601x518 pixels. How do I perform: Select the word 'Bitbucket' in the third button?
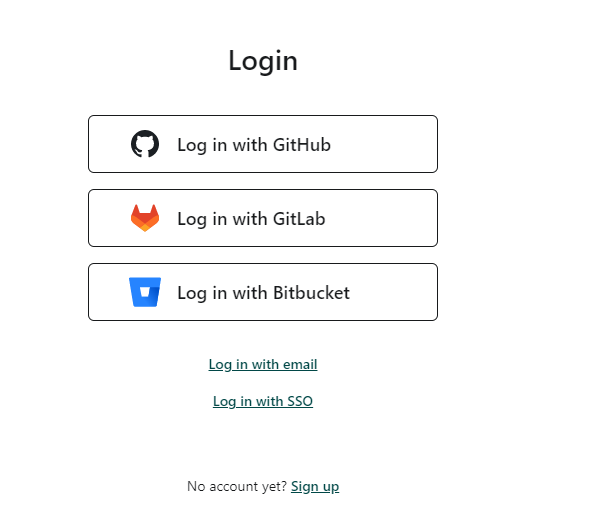coord(311,293)
